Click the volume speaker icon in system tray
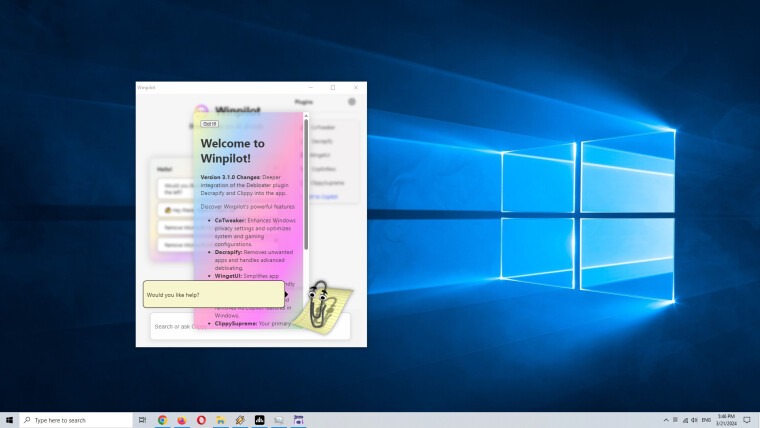Image resolution: width=760 pixels, height=428 pixels. [x=693, y=420]
